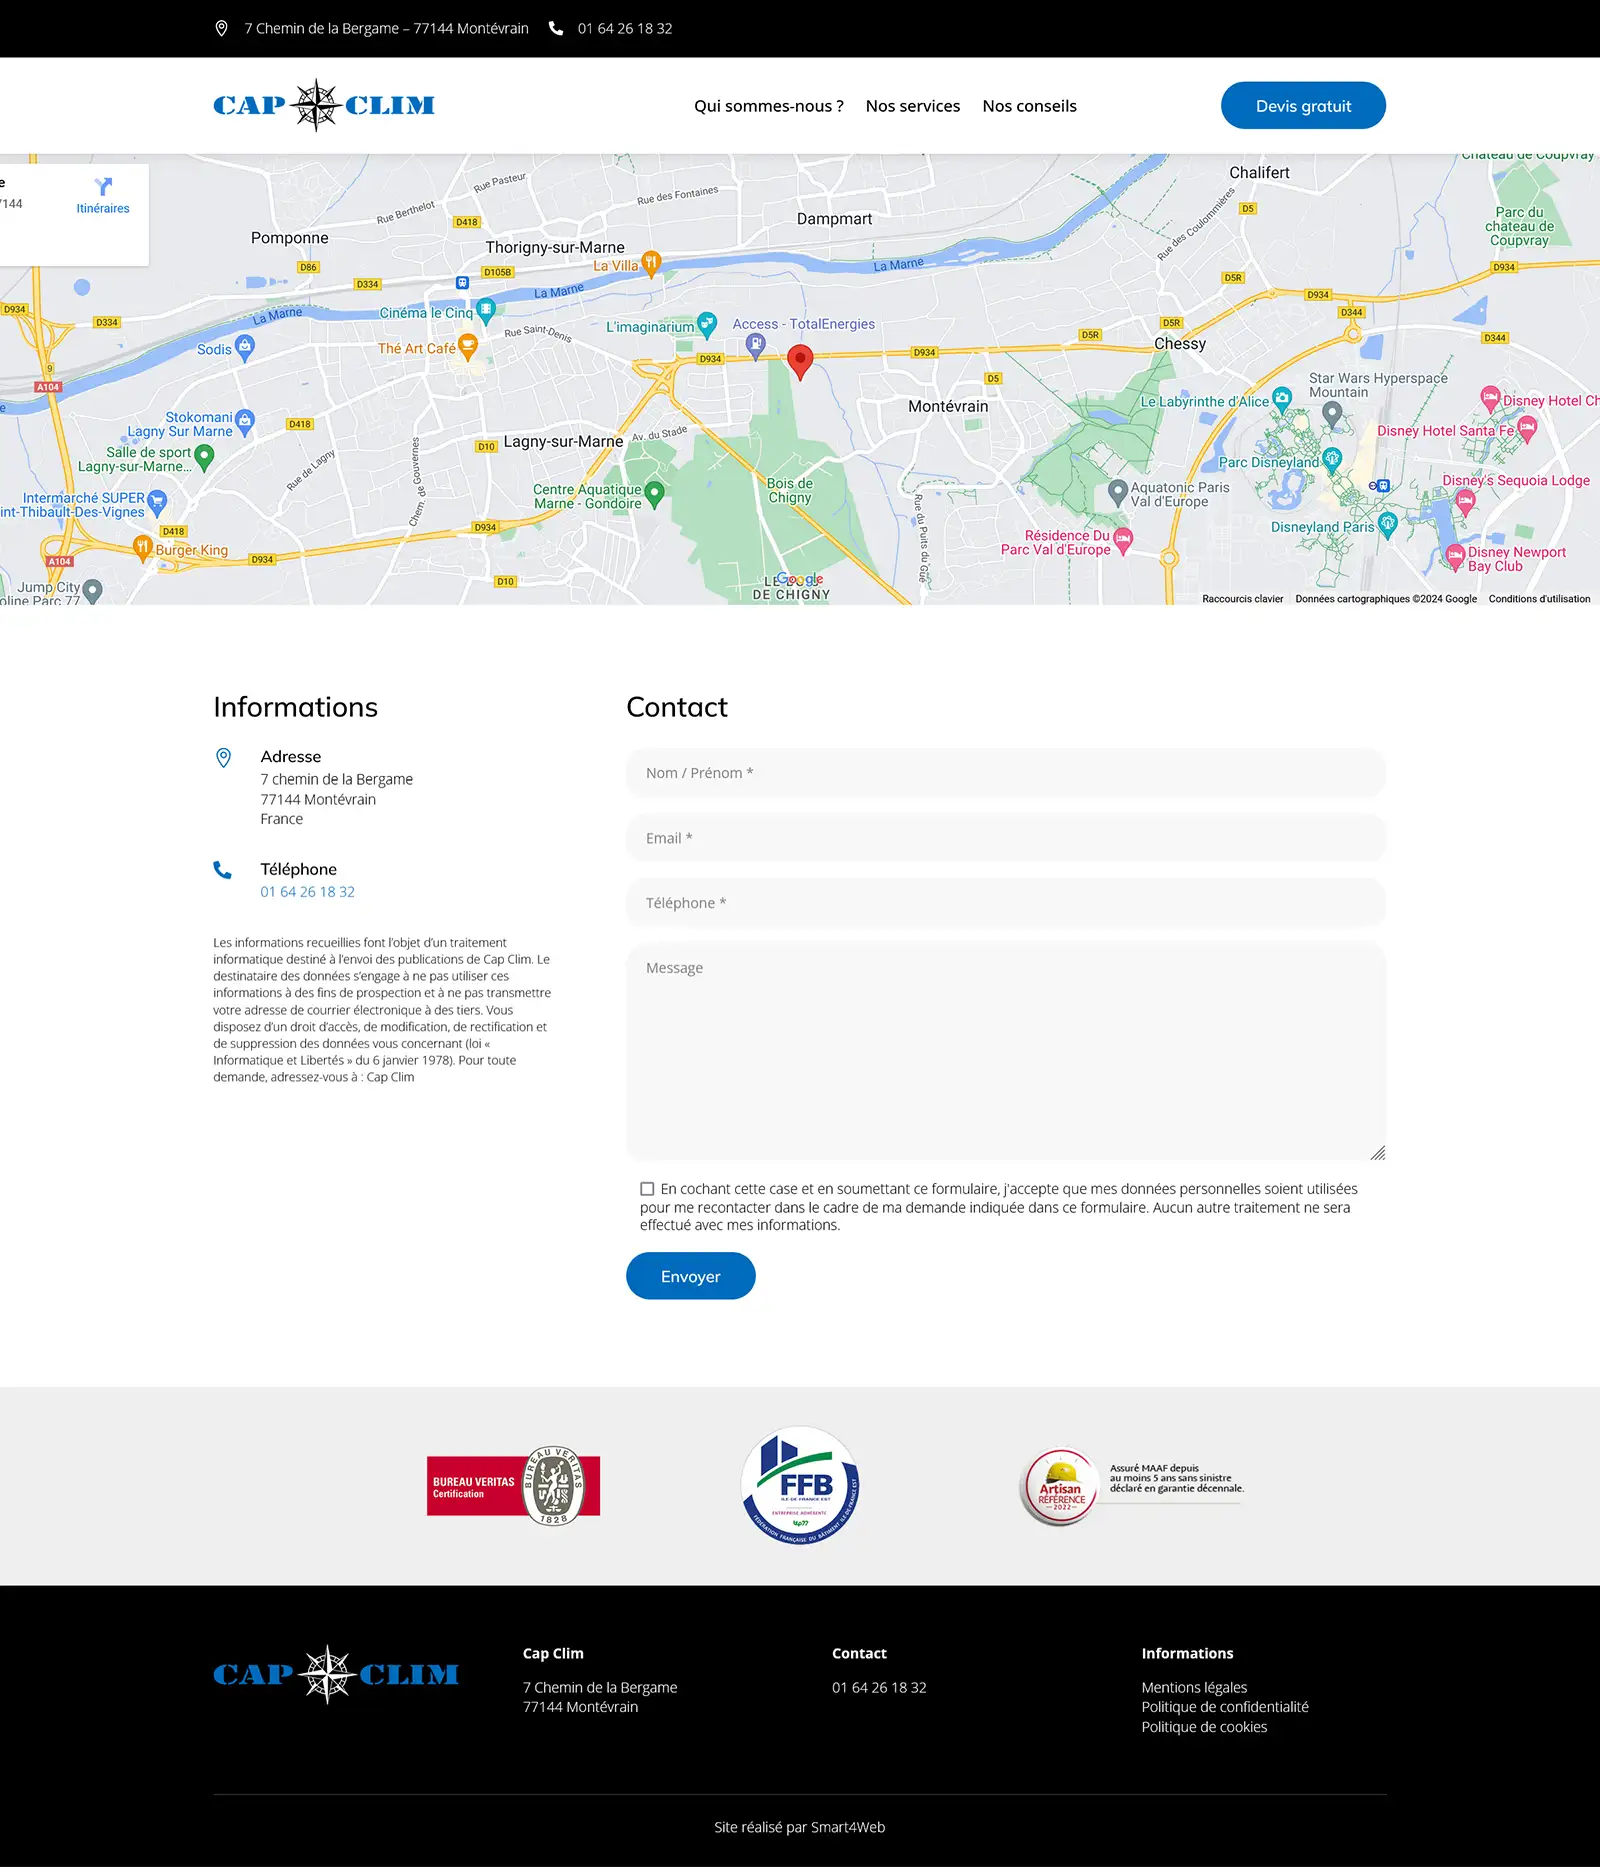
Task: Click the Aquatonic Paris map marker
Action: coord(1118,492)
